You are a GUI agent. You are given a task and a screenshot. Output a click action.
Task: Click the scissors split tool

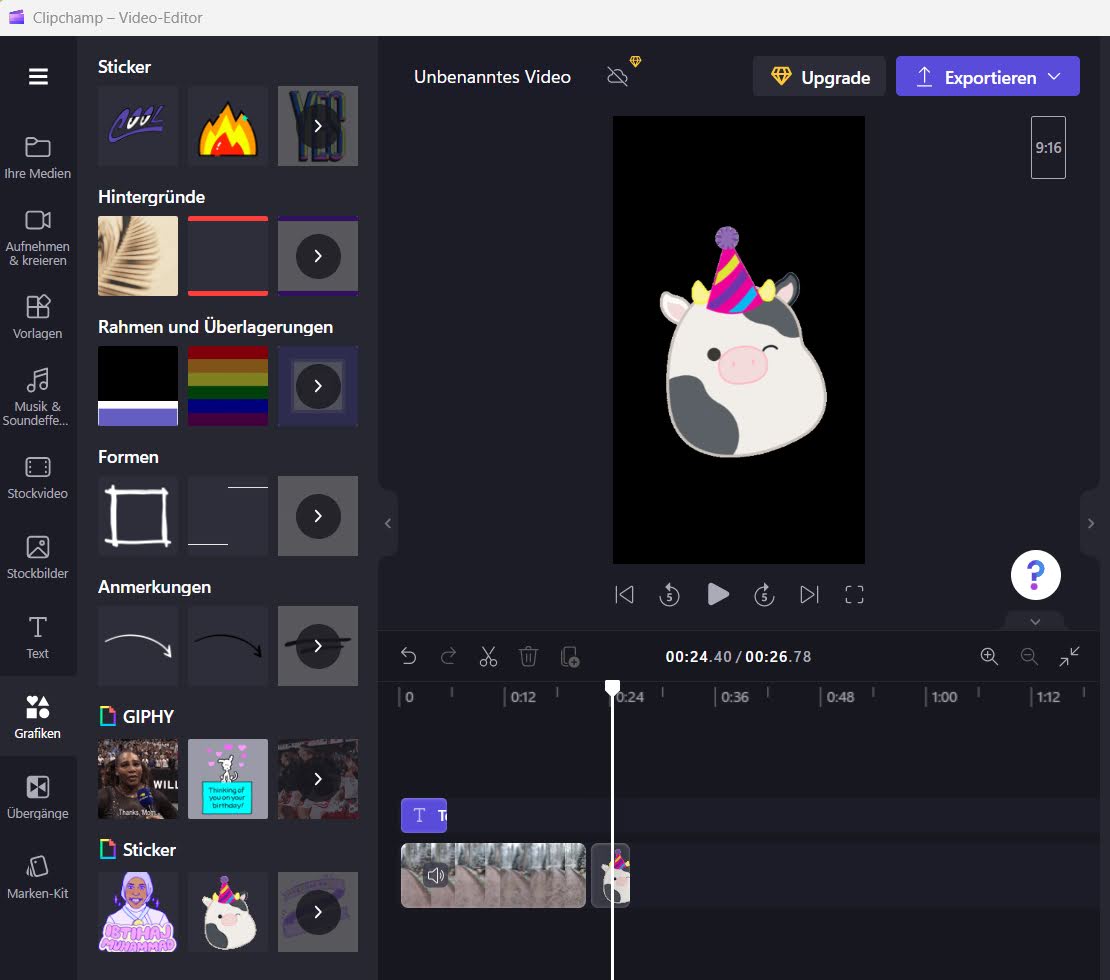(488, 657)
